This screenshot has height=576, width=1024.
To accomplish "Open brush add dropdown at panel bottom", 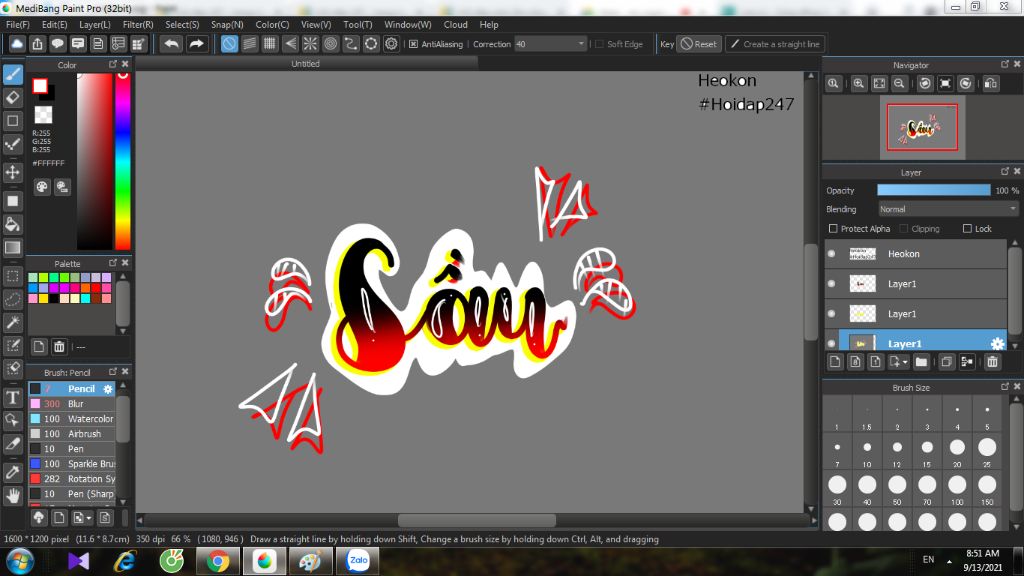I will click(x=82, y=518).
